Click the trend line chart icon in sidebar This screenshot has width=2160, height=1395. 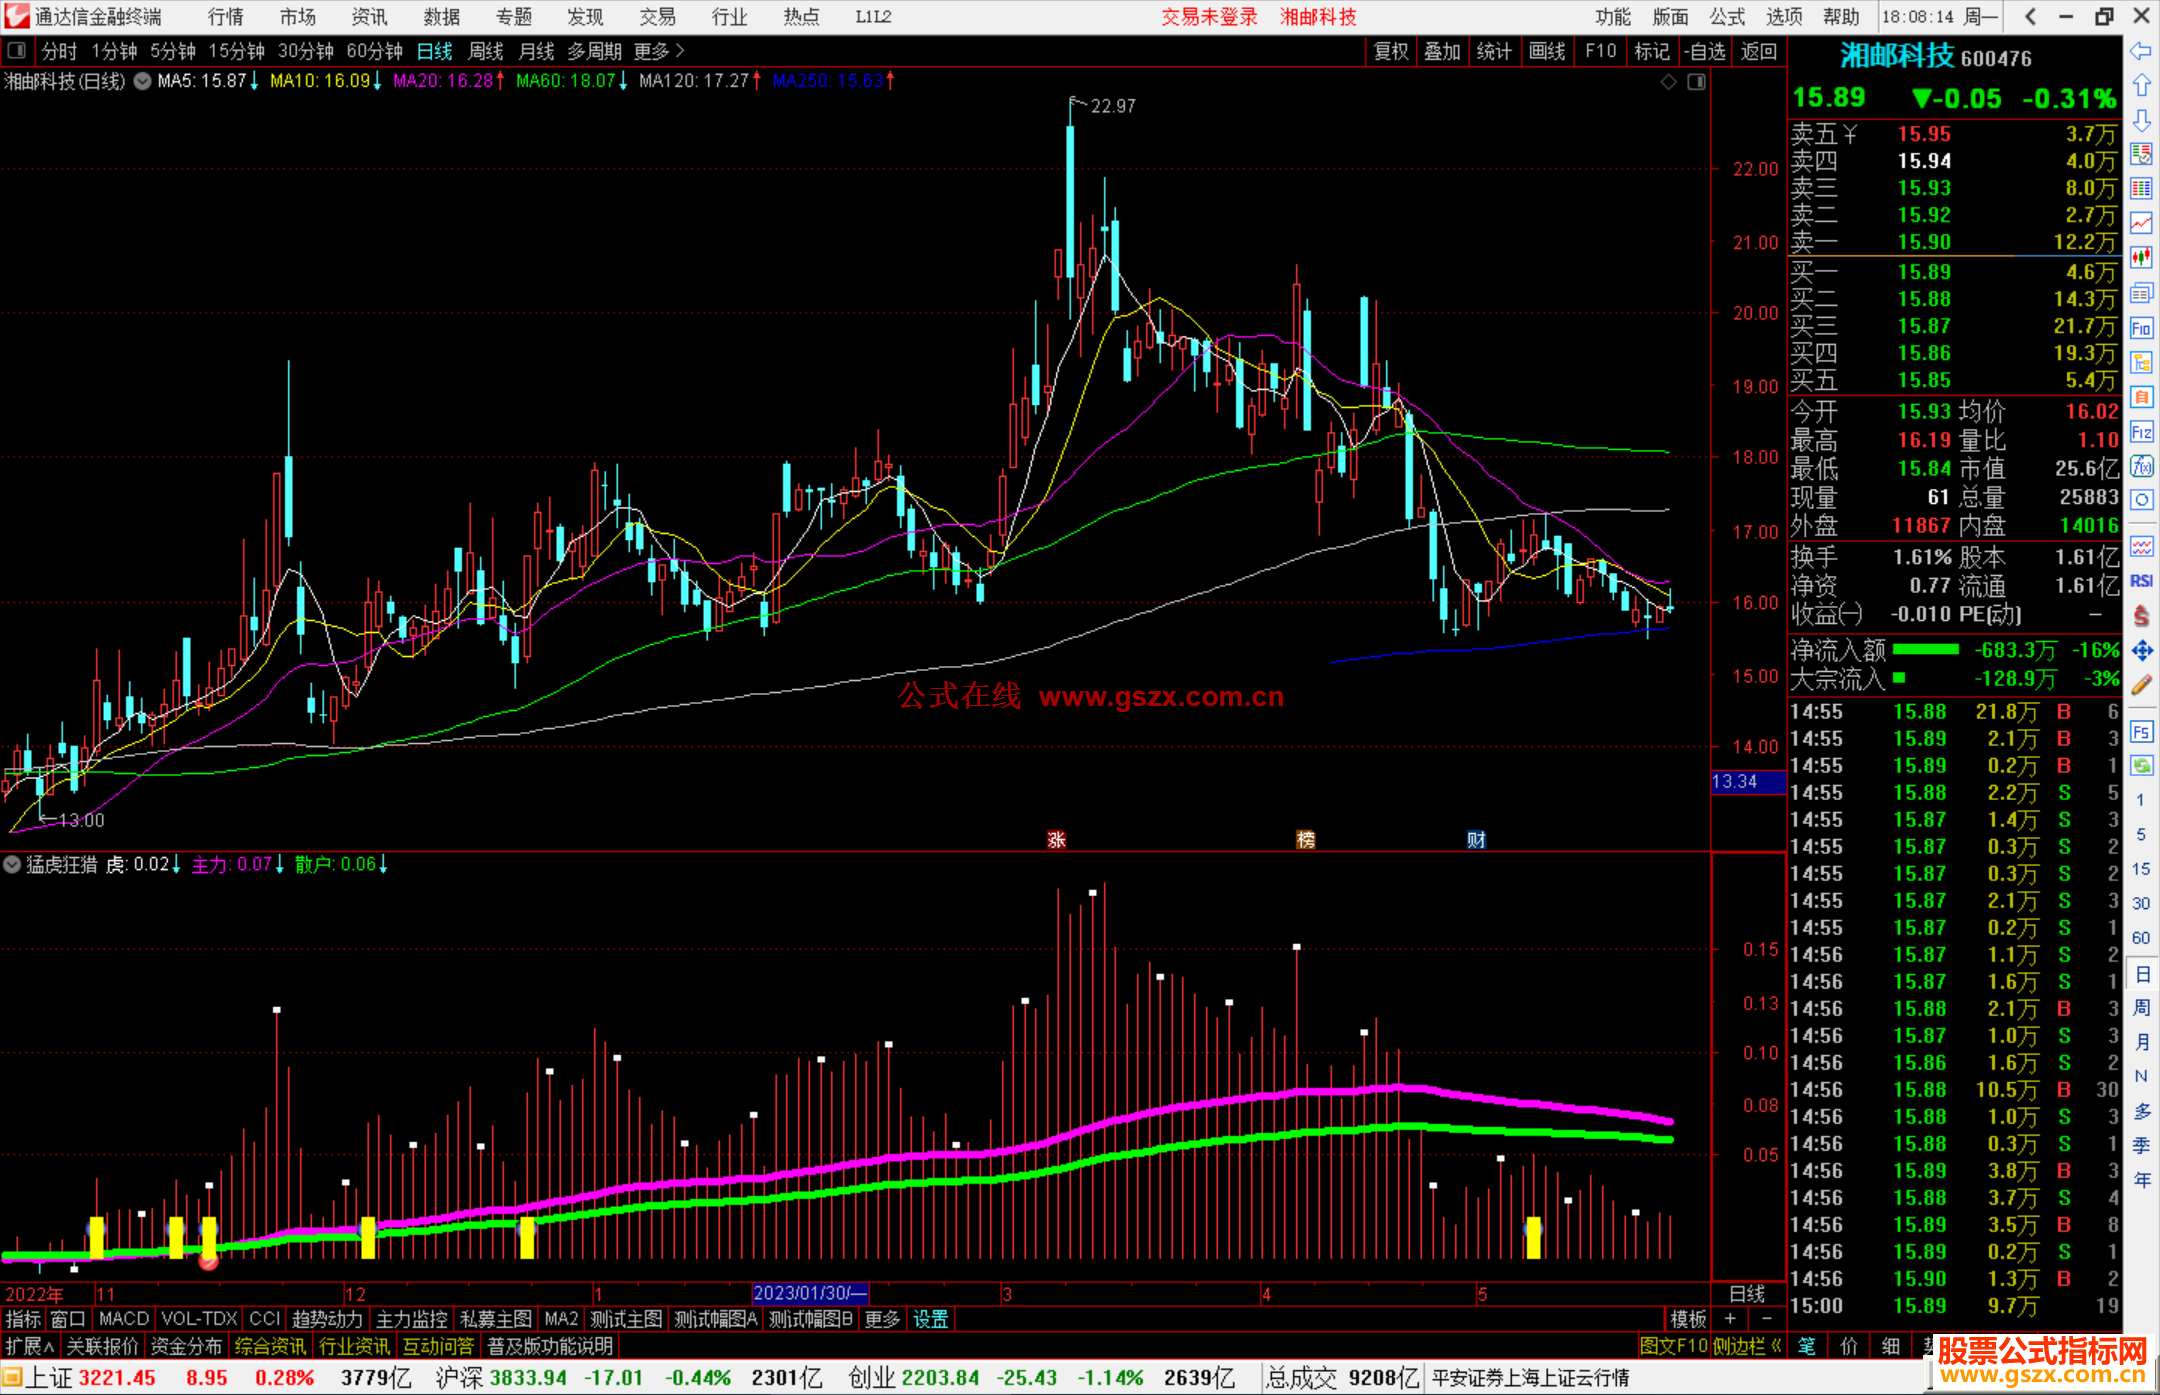click(x=2141, y=223)
